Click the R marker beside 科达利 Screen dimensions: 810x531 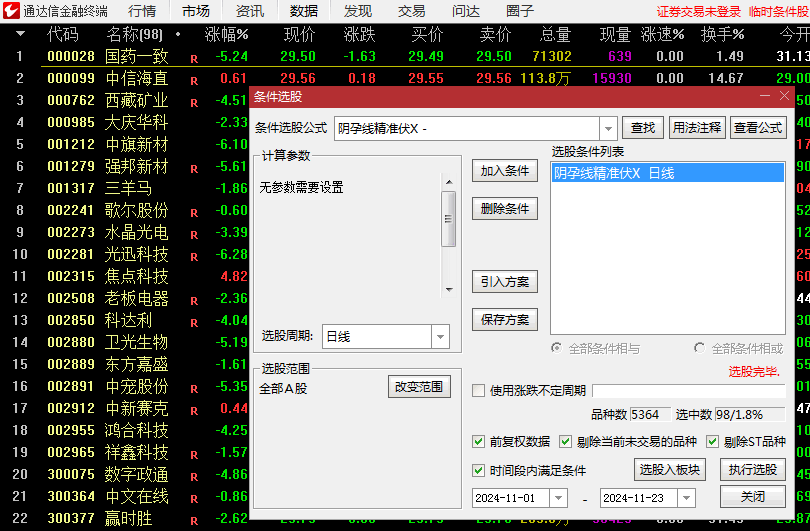tap(194, 323)
